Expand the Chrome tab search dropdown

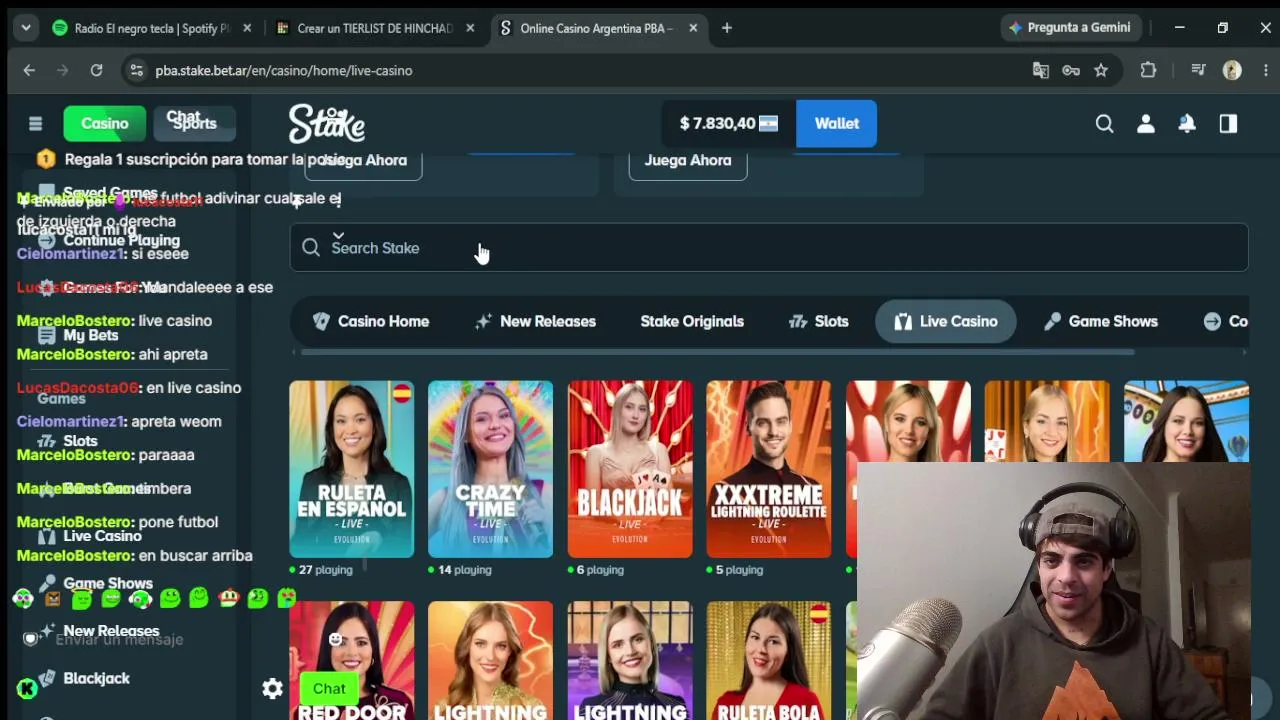coord(26,28)
